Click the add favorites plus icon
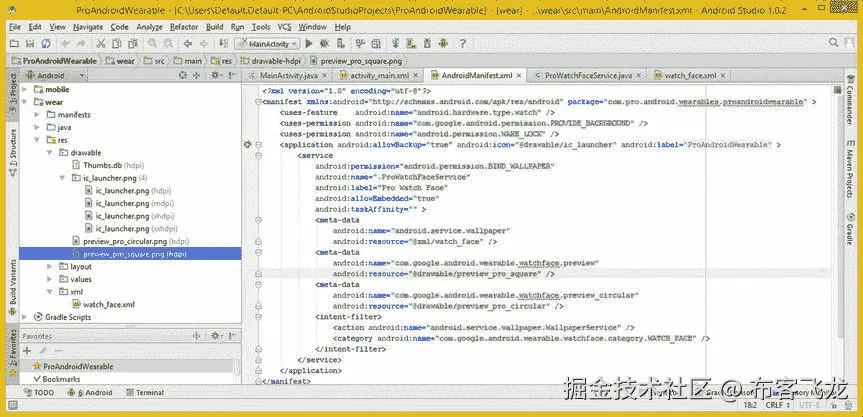Screen dimensions: 863x417 point(26,350)
